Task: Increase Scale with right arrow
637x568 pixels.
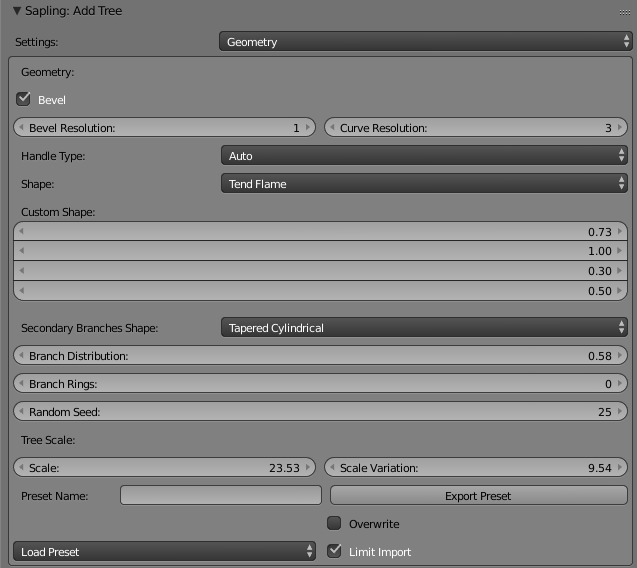Action: pos(308,467)
